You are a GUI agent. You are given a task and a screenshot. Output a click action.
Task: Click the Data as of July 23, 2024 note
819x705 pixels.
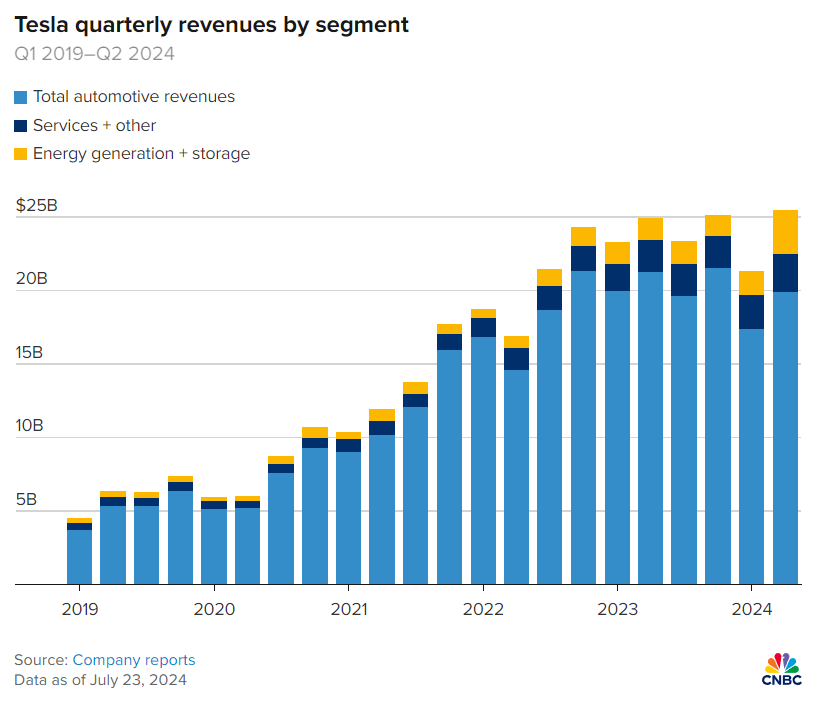(100, 680)
